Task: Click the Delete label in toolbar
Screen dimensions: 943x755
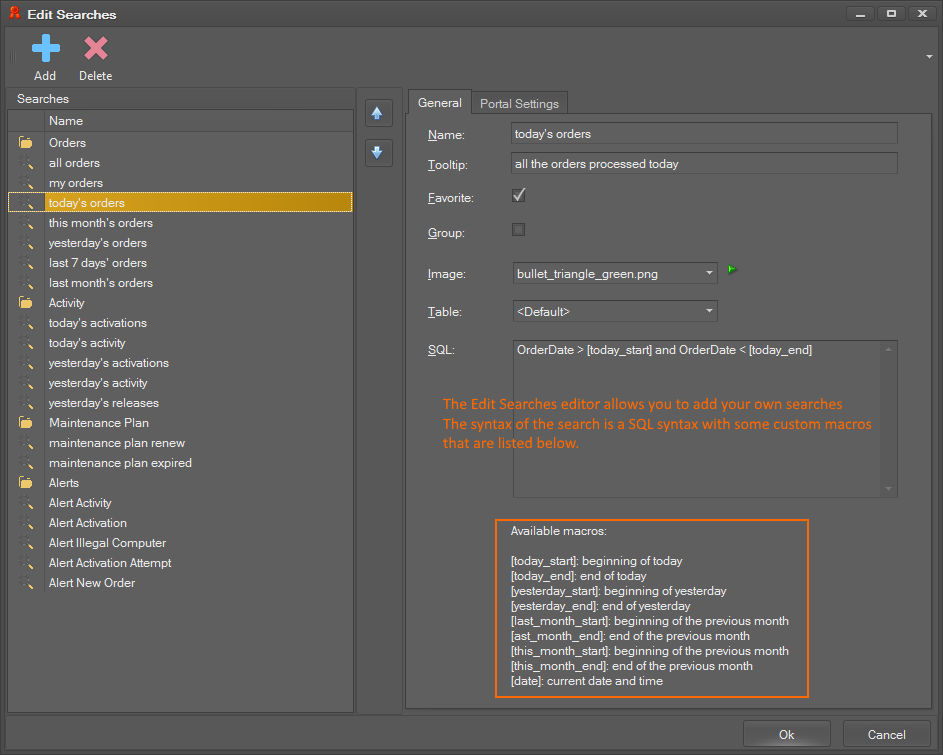Action: coord(96,76)
